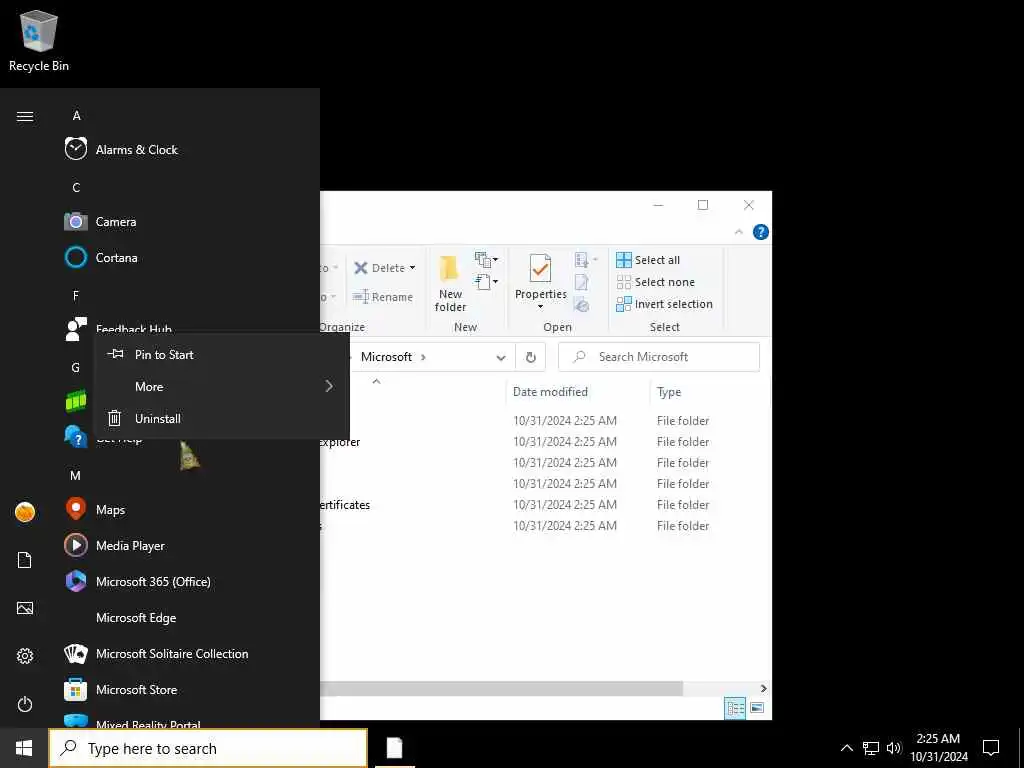Expand the address bar history dropdown
Viewport: 1024px width, 768px height.
[x=501, y=357]
